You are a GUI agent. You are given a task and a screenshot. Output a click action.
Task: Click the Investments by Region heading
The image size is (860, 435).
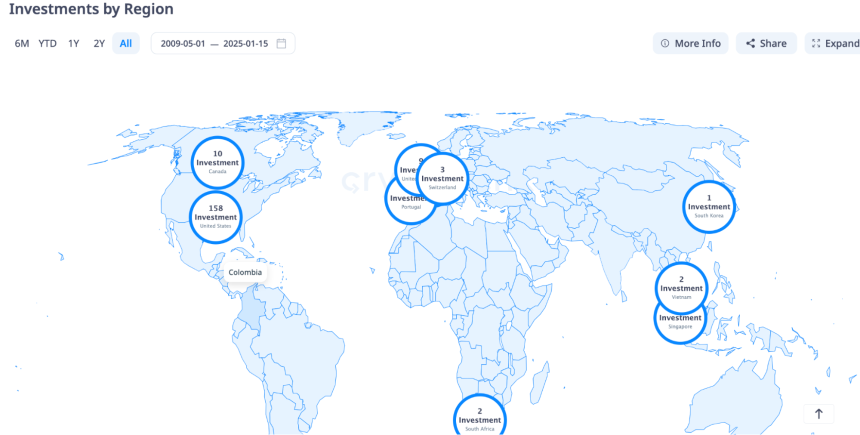click(91, 9)
